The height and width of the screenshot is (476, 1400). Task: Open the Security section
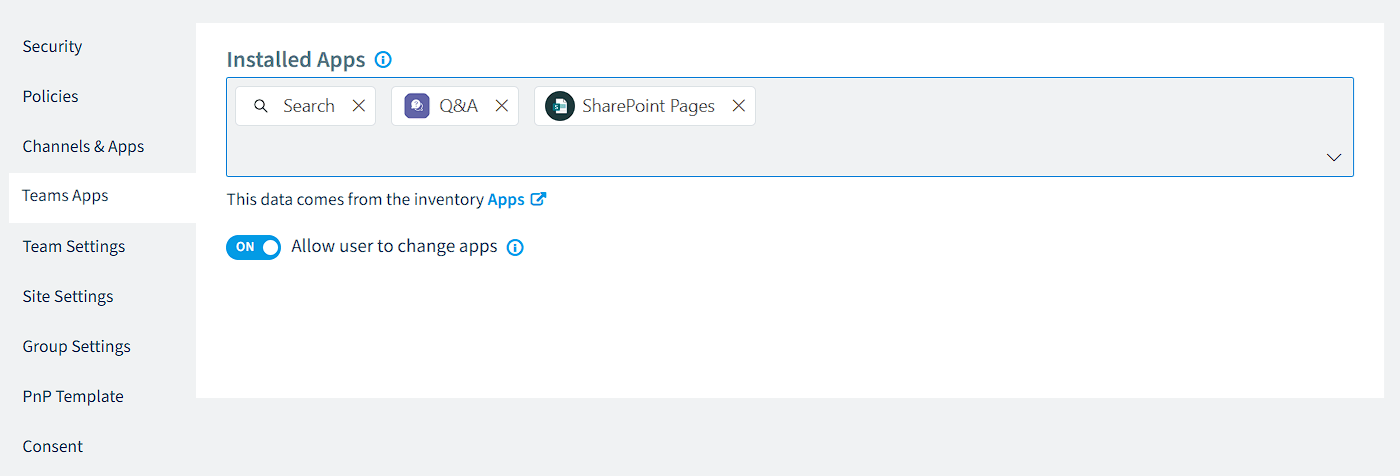tap(53, 46)
